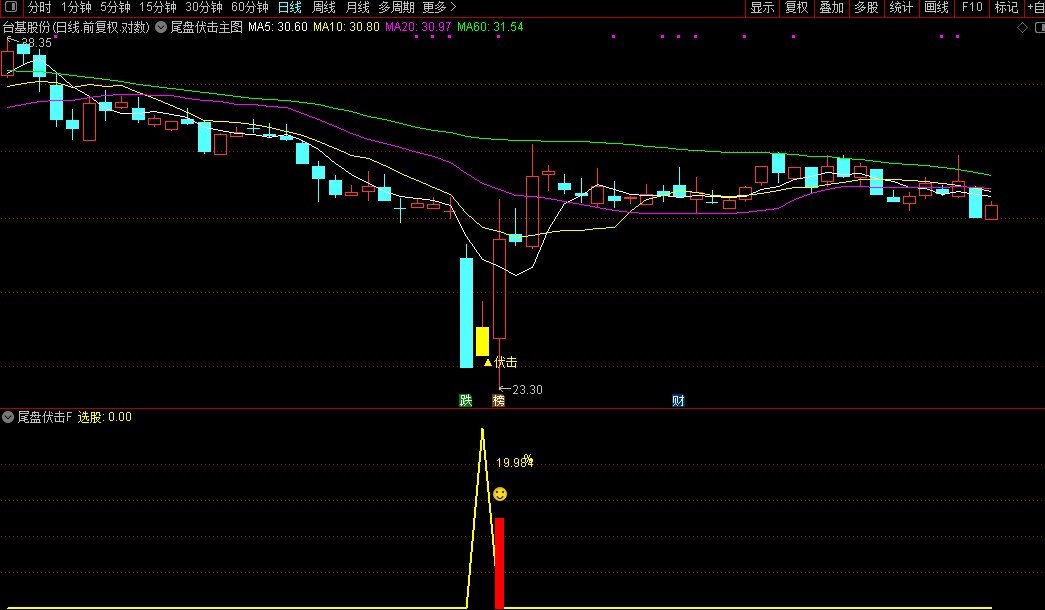This screenshot has height=610, width=1045.
Task: Click the diamond icon at chart top-right
Action: 1022,27
